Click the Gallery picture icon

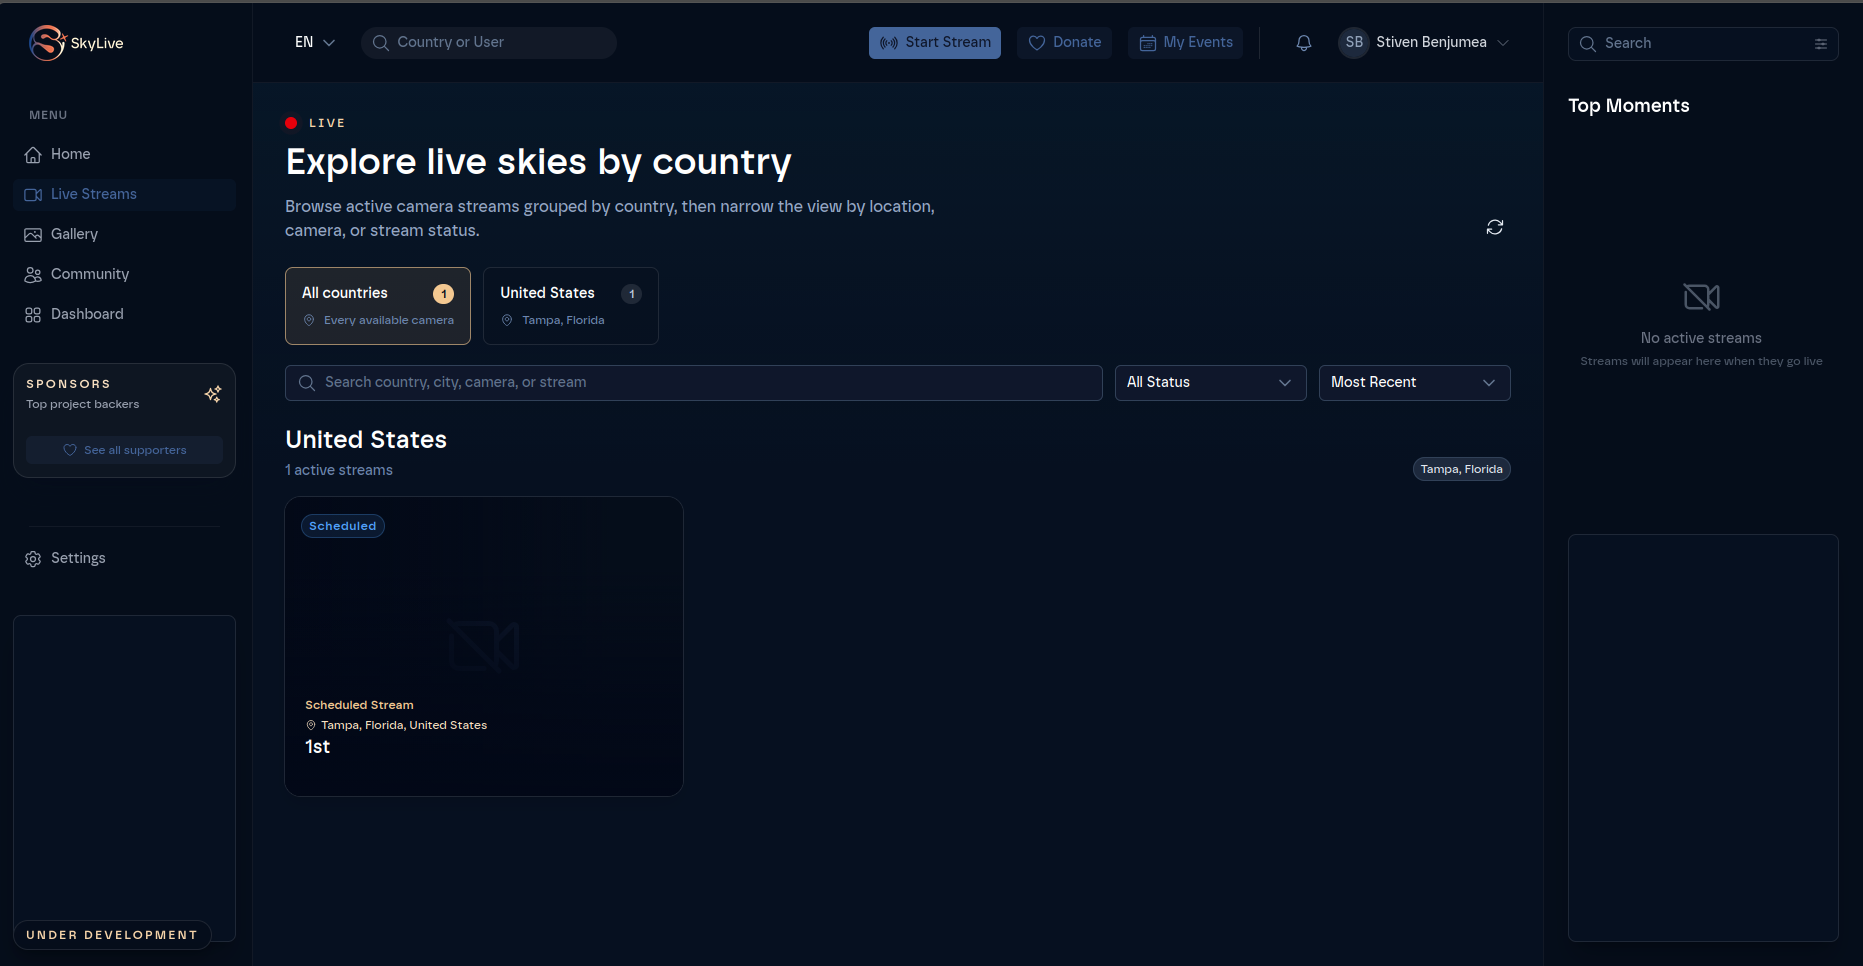click(x=33, y=235)
